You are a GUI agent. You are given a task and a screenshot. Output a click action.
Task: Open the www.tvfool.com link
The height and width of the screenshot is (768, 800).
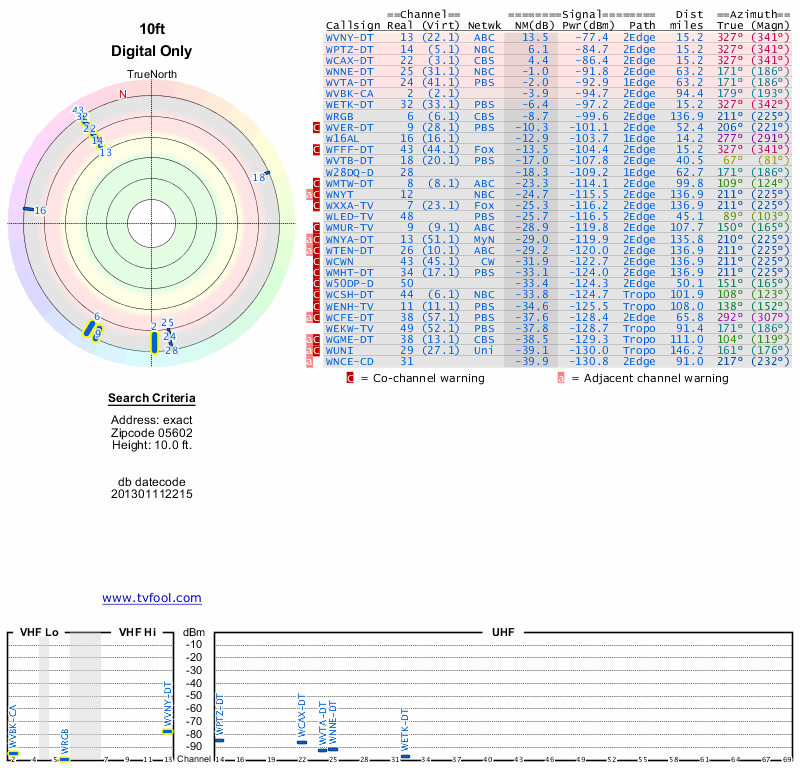point(152,598)
